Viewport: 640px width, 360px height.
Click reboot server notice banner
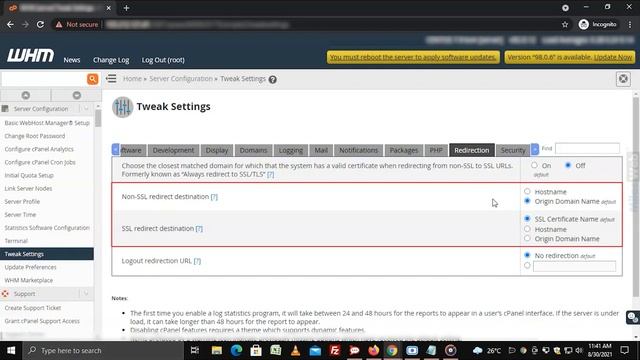pos(413,57)
